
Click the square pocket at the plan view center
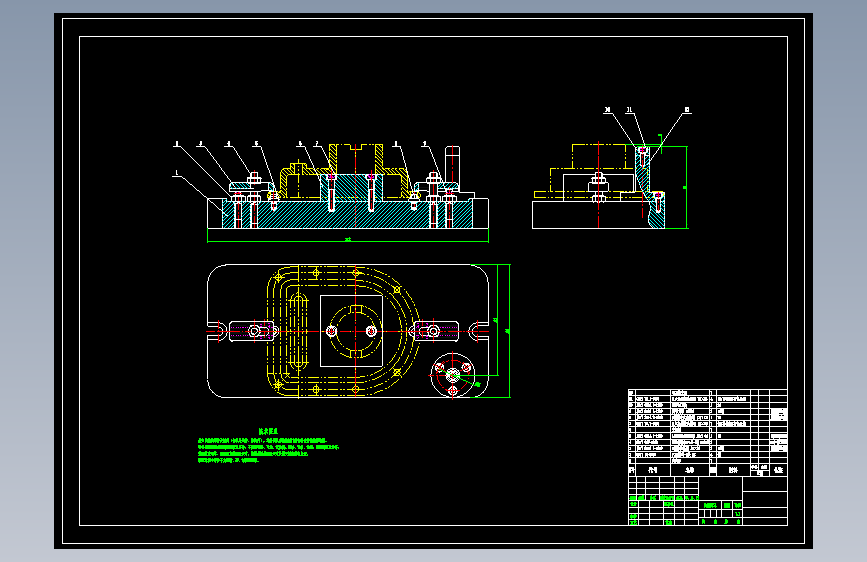[x=352, y=331]
